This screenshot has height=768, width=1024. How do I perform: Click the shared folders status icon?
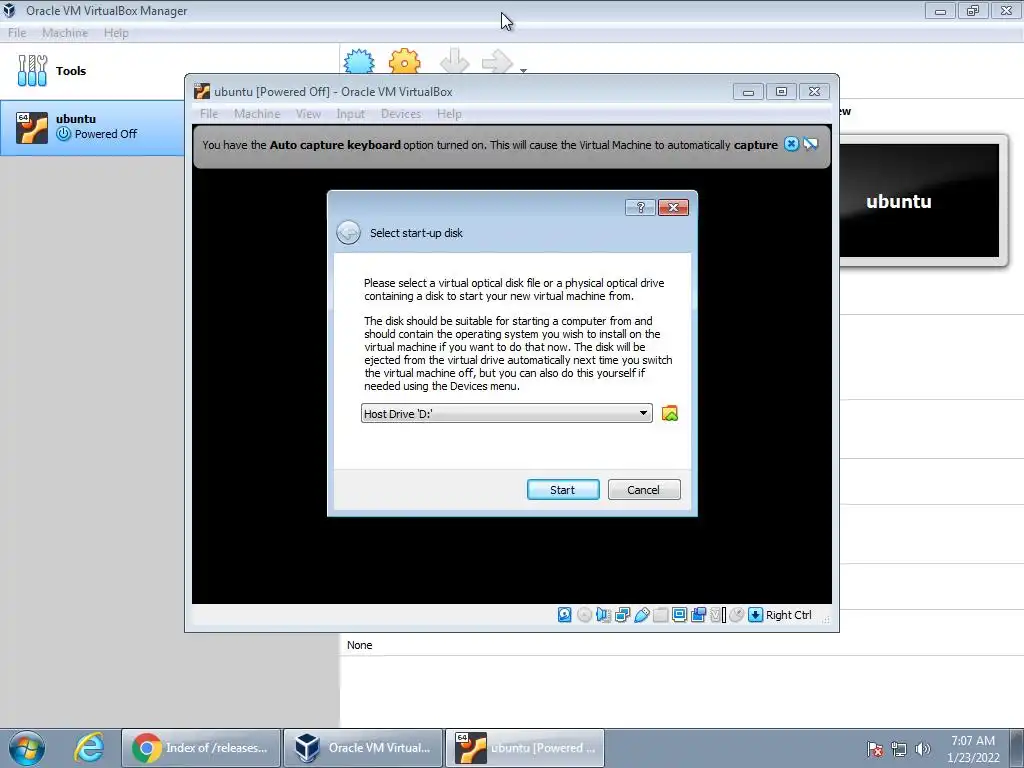pos(660,615)
